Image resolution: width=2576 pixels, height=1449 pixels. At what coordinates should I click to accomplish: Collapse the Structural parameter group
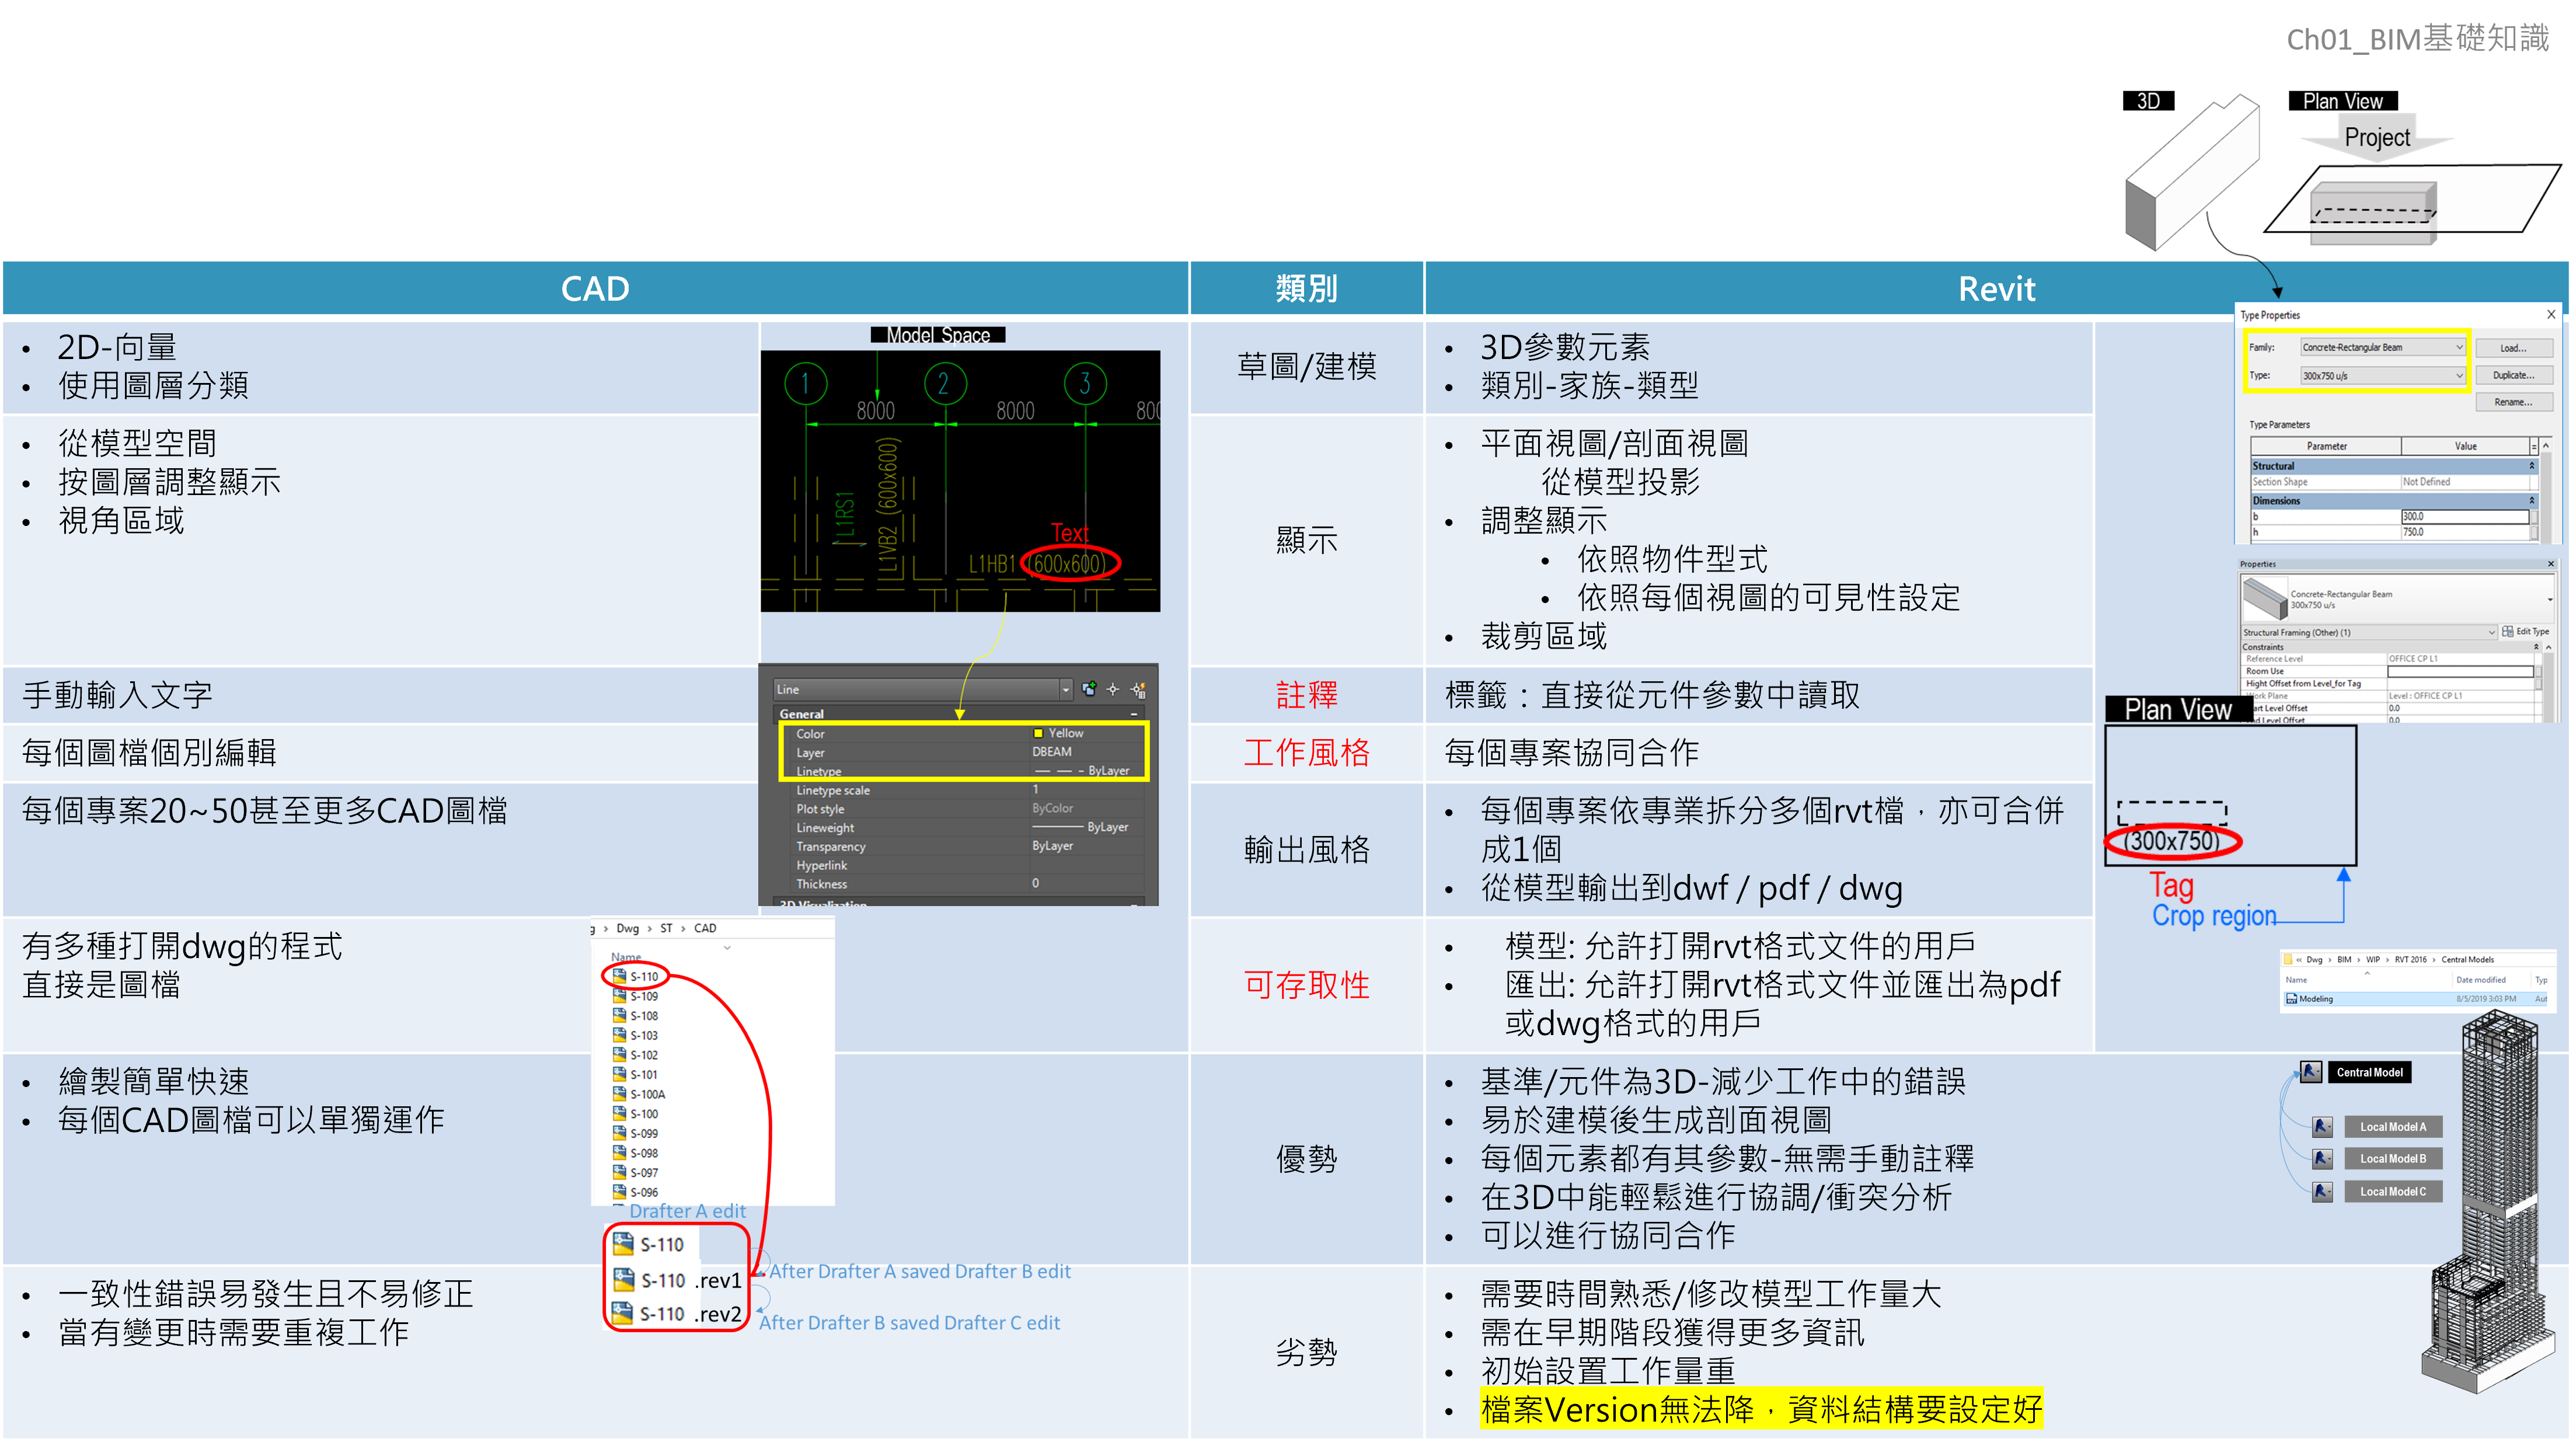tap(2532, 466)
